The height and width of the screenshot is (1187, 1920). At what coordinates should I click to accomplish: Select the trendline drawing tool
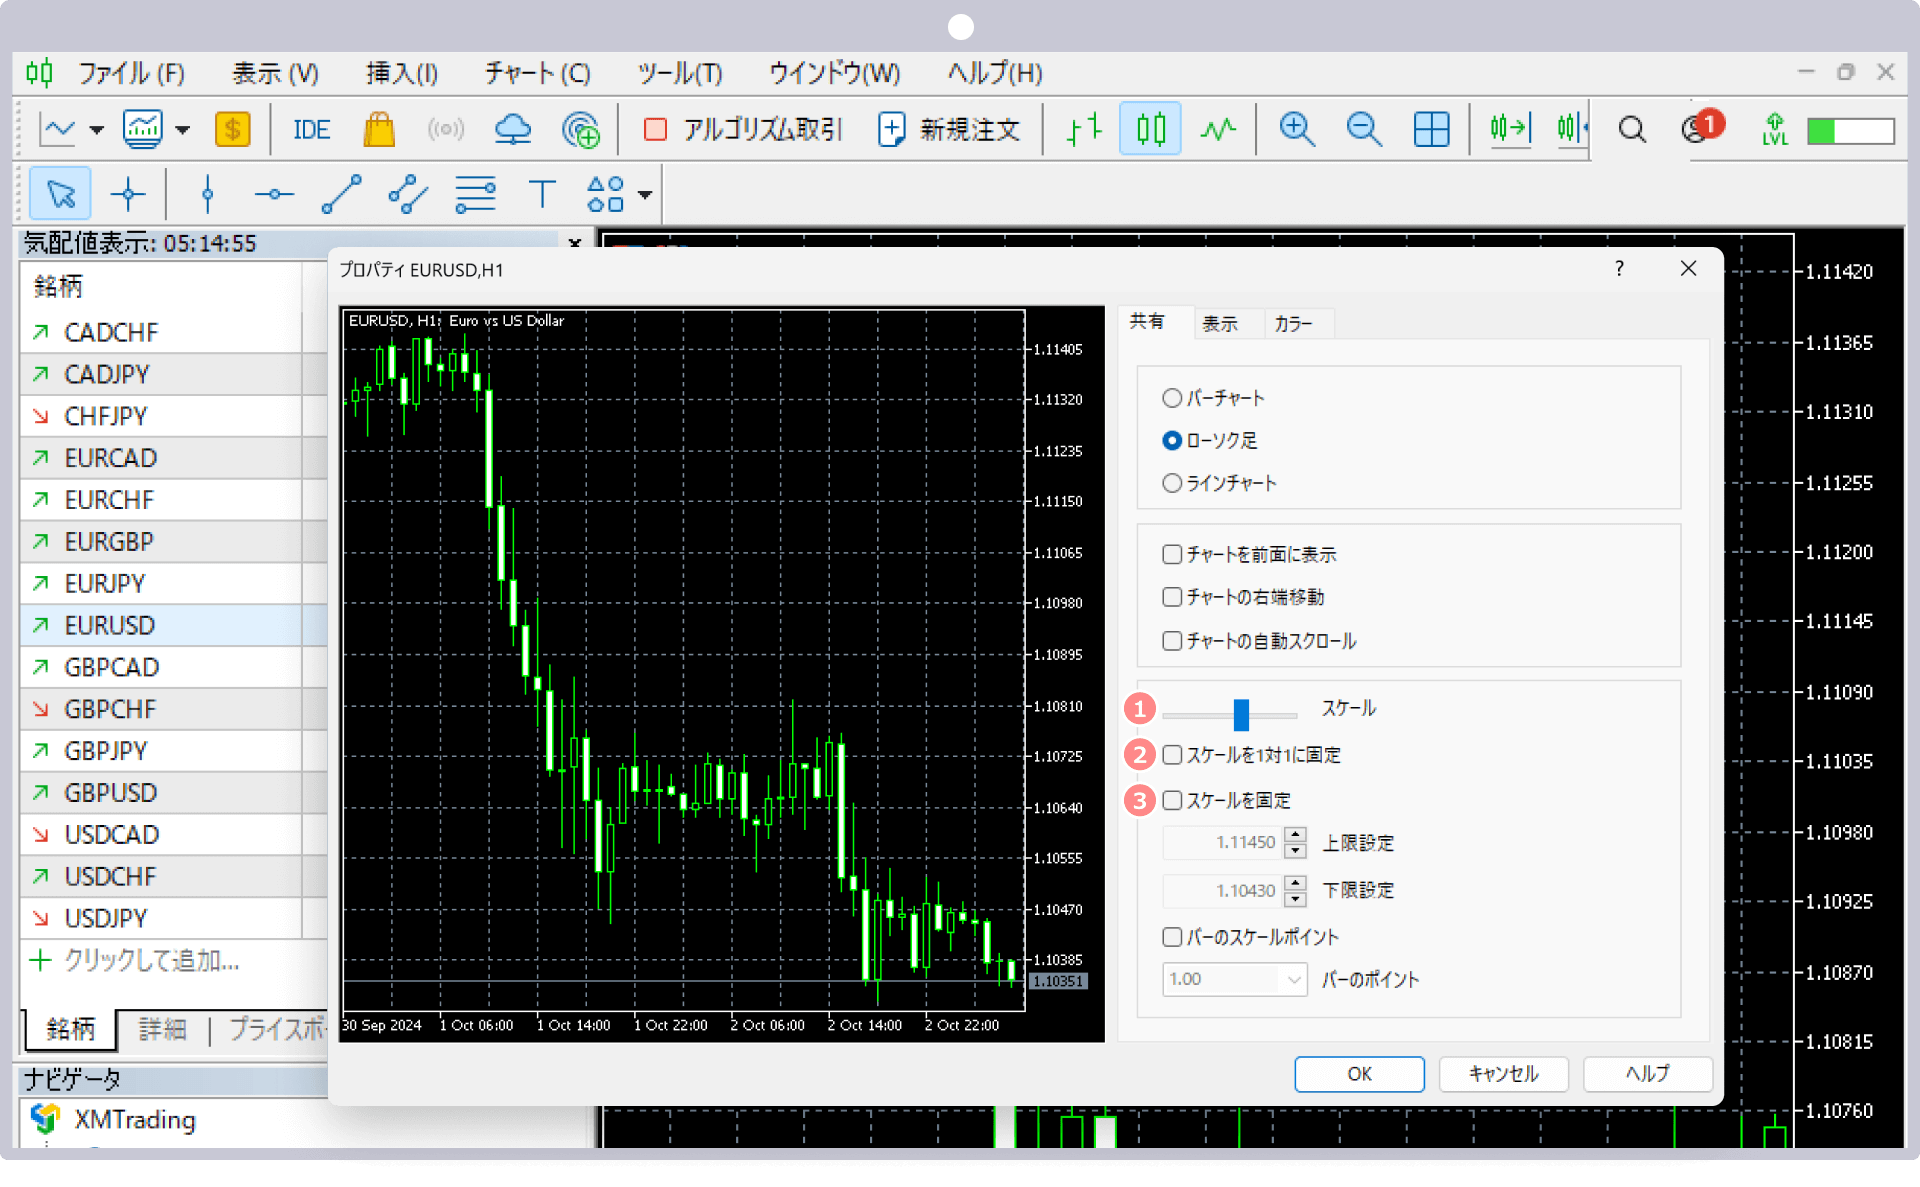click(341, 194)
